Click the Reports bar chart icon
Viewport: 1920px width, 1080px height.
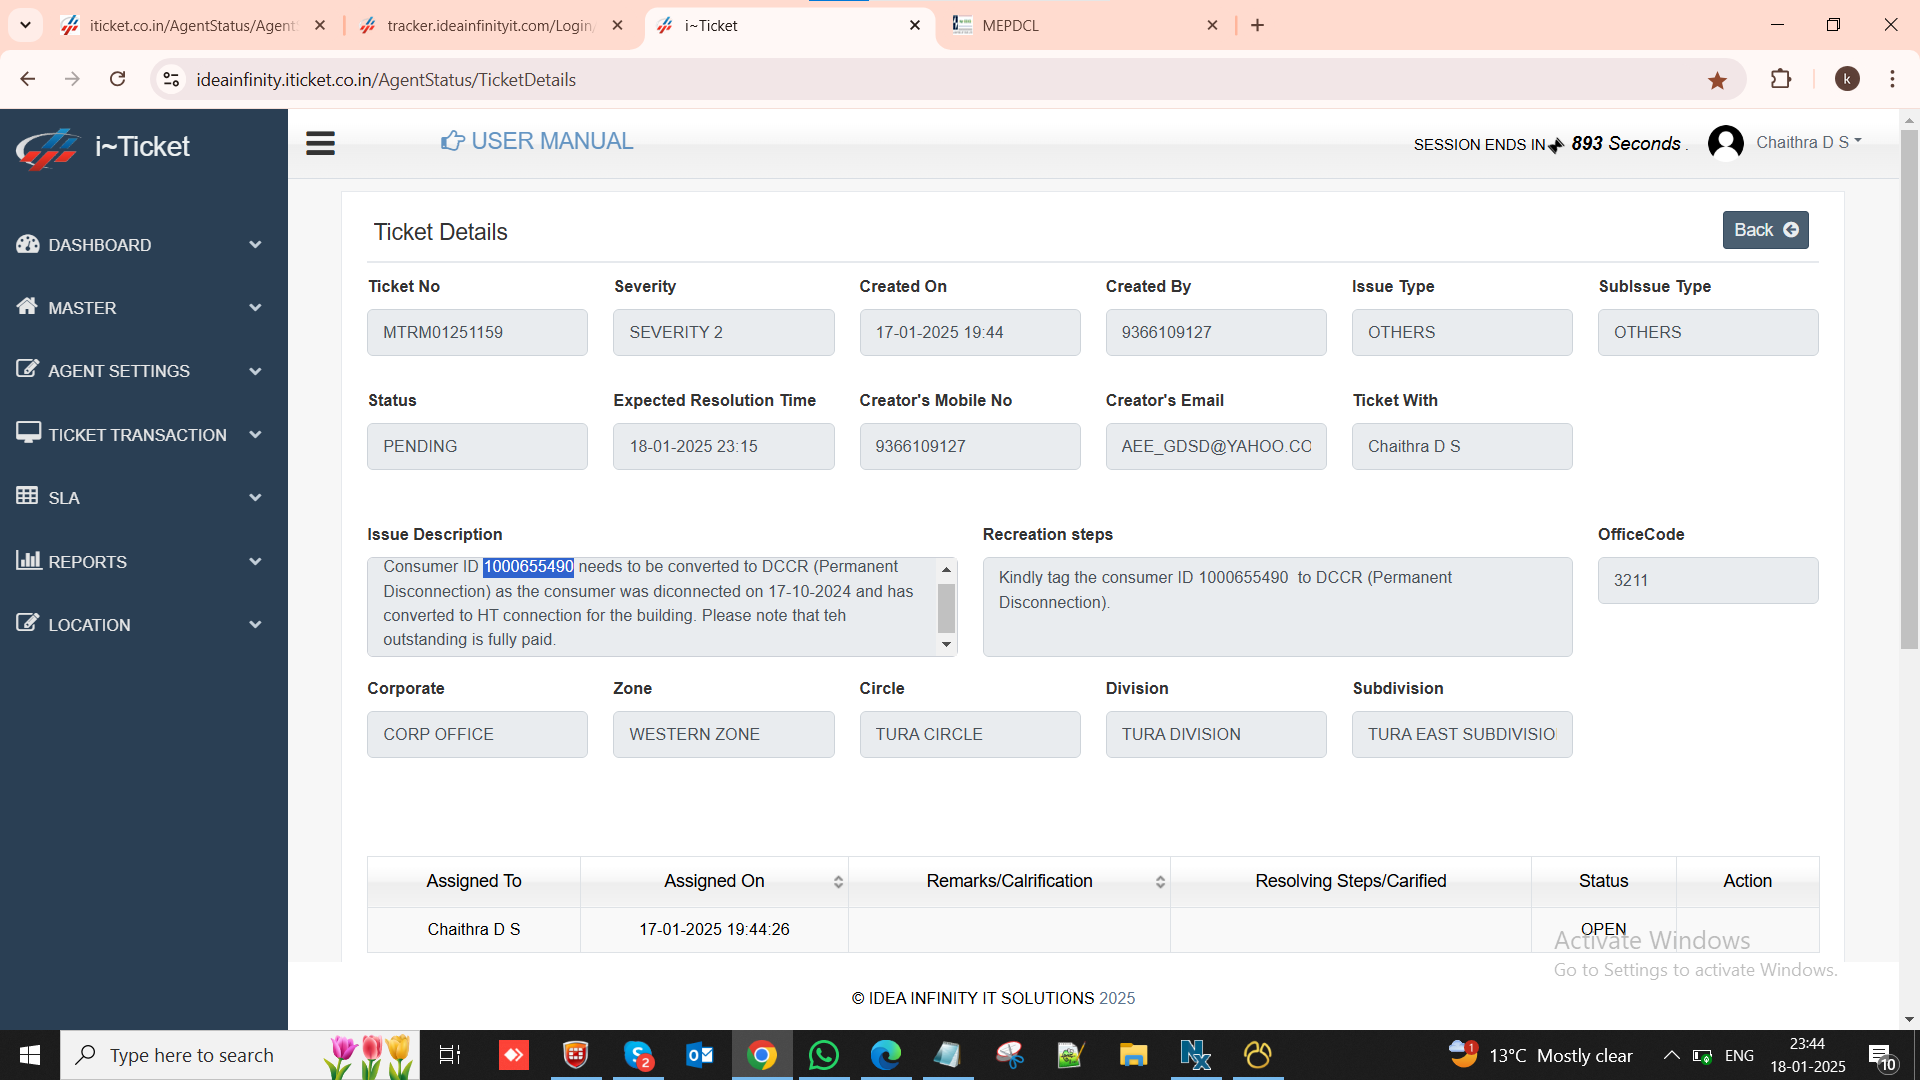coord(28,559)
